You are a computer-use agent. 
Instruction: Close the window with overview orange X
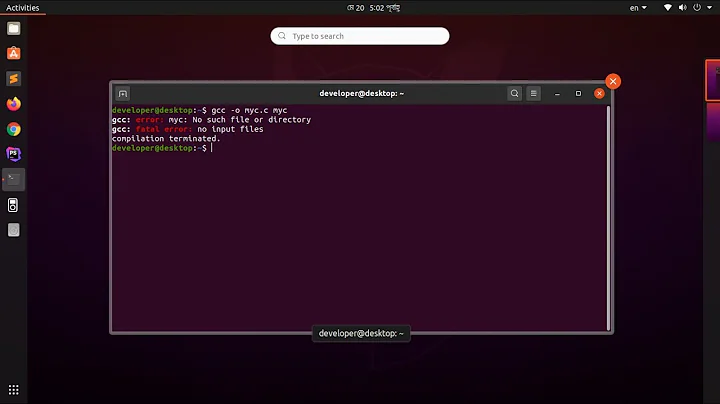tap(613, 81)
